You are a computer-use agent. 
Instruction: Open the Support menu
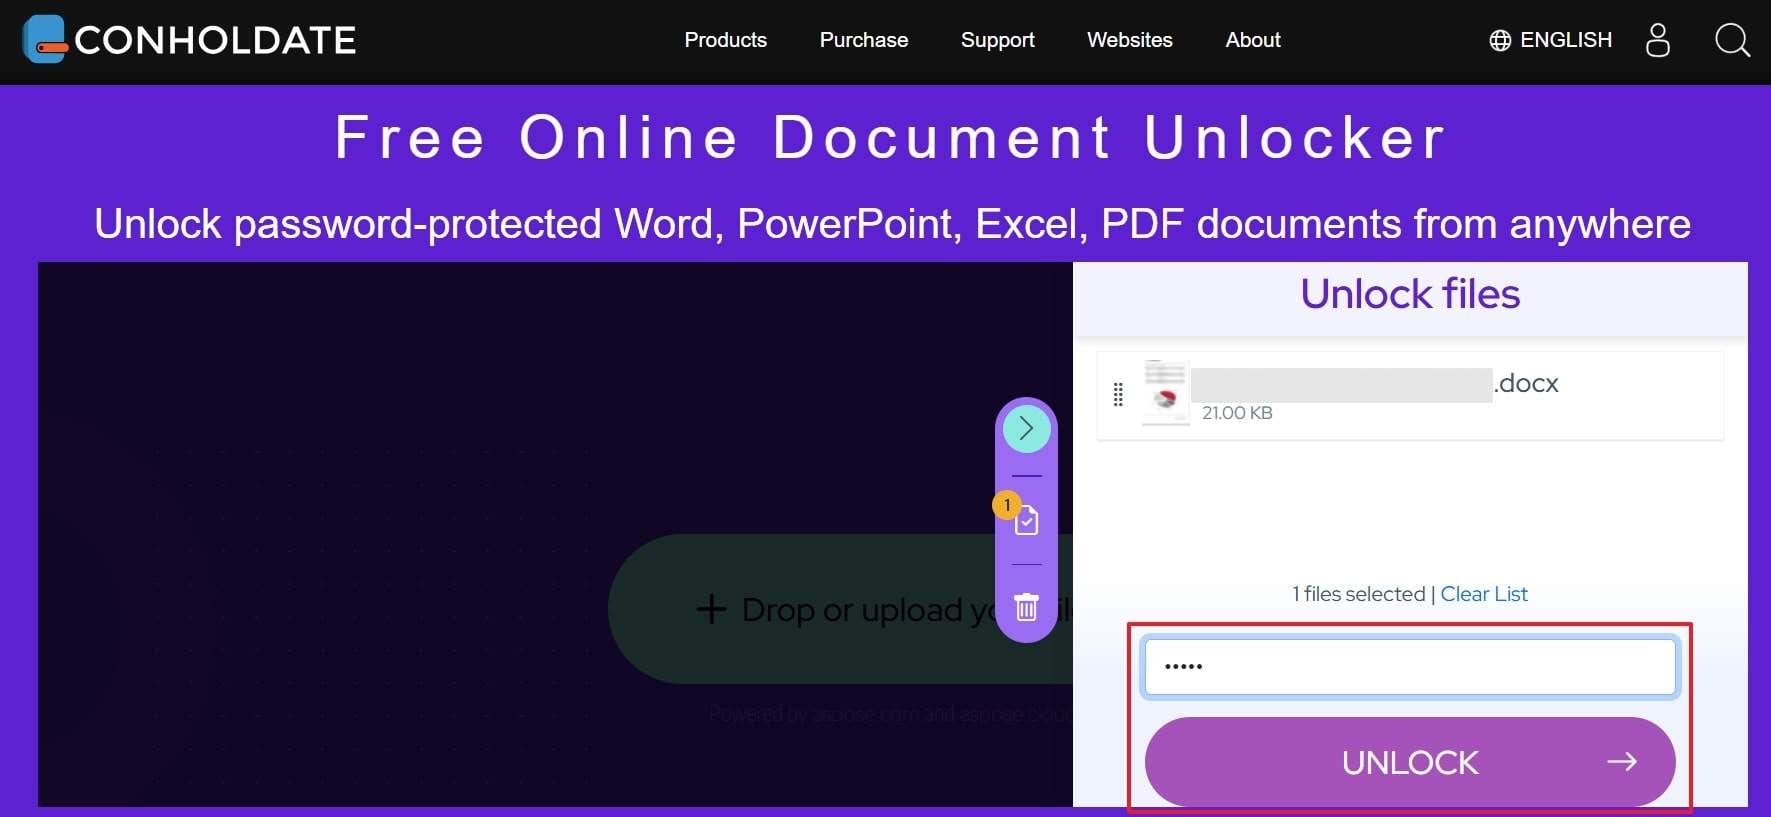pyautogui.click(x=997, y=40)
